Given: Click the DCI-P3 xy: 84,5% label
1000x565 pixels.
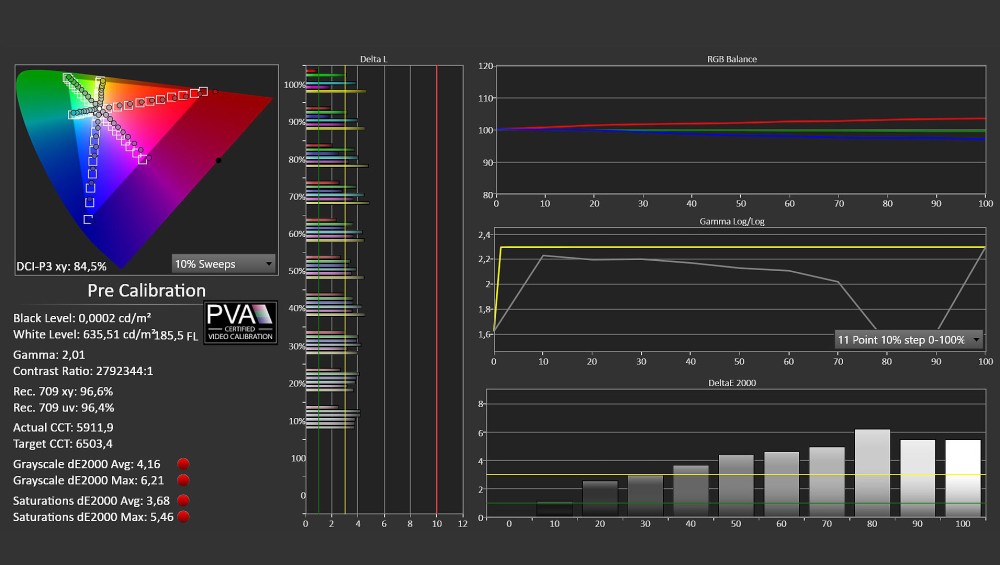Looking at the screenshot, I should (61, 267).
